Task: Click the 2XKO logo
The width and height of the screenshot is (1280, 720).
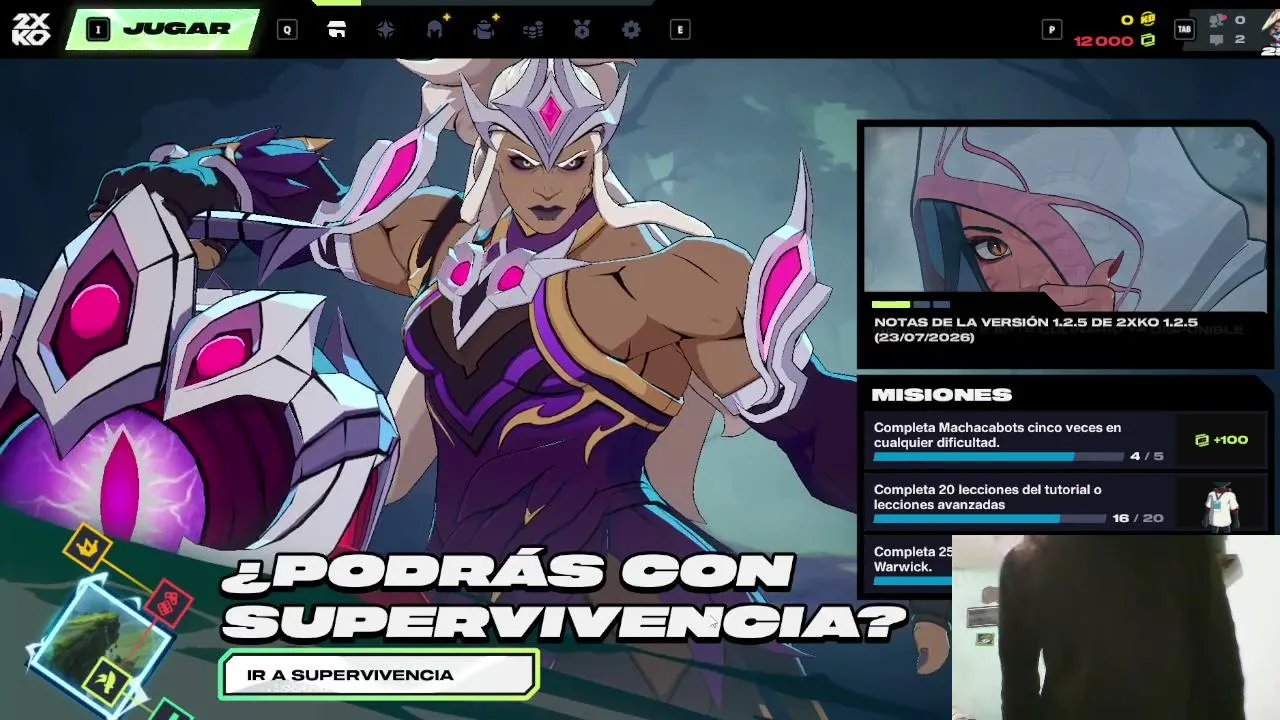Action: point(30,29)
